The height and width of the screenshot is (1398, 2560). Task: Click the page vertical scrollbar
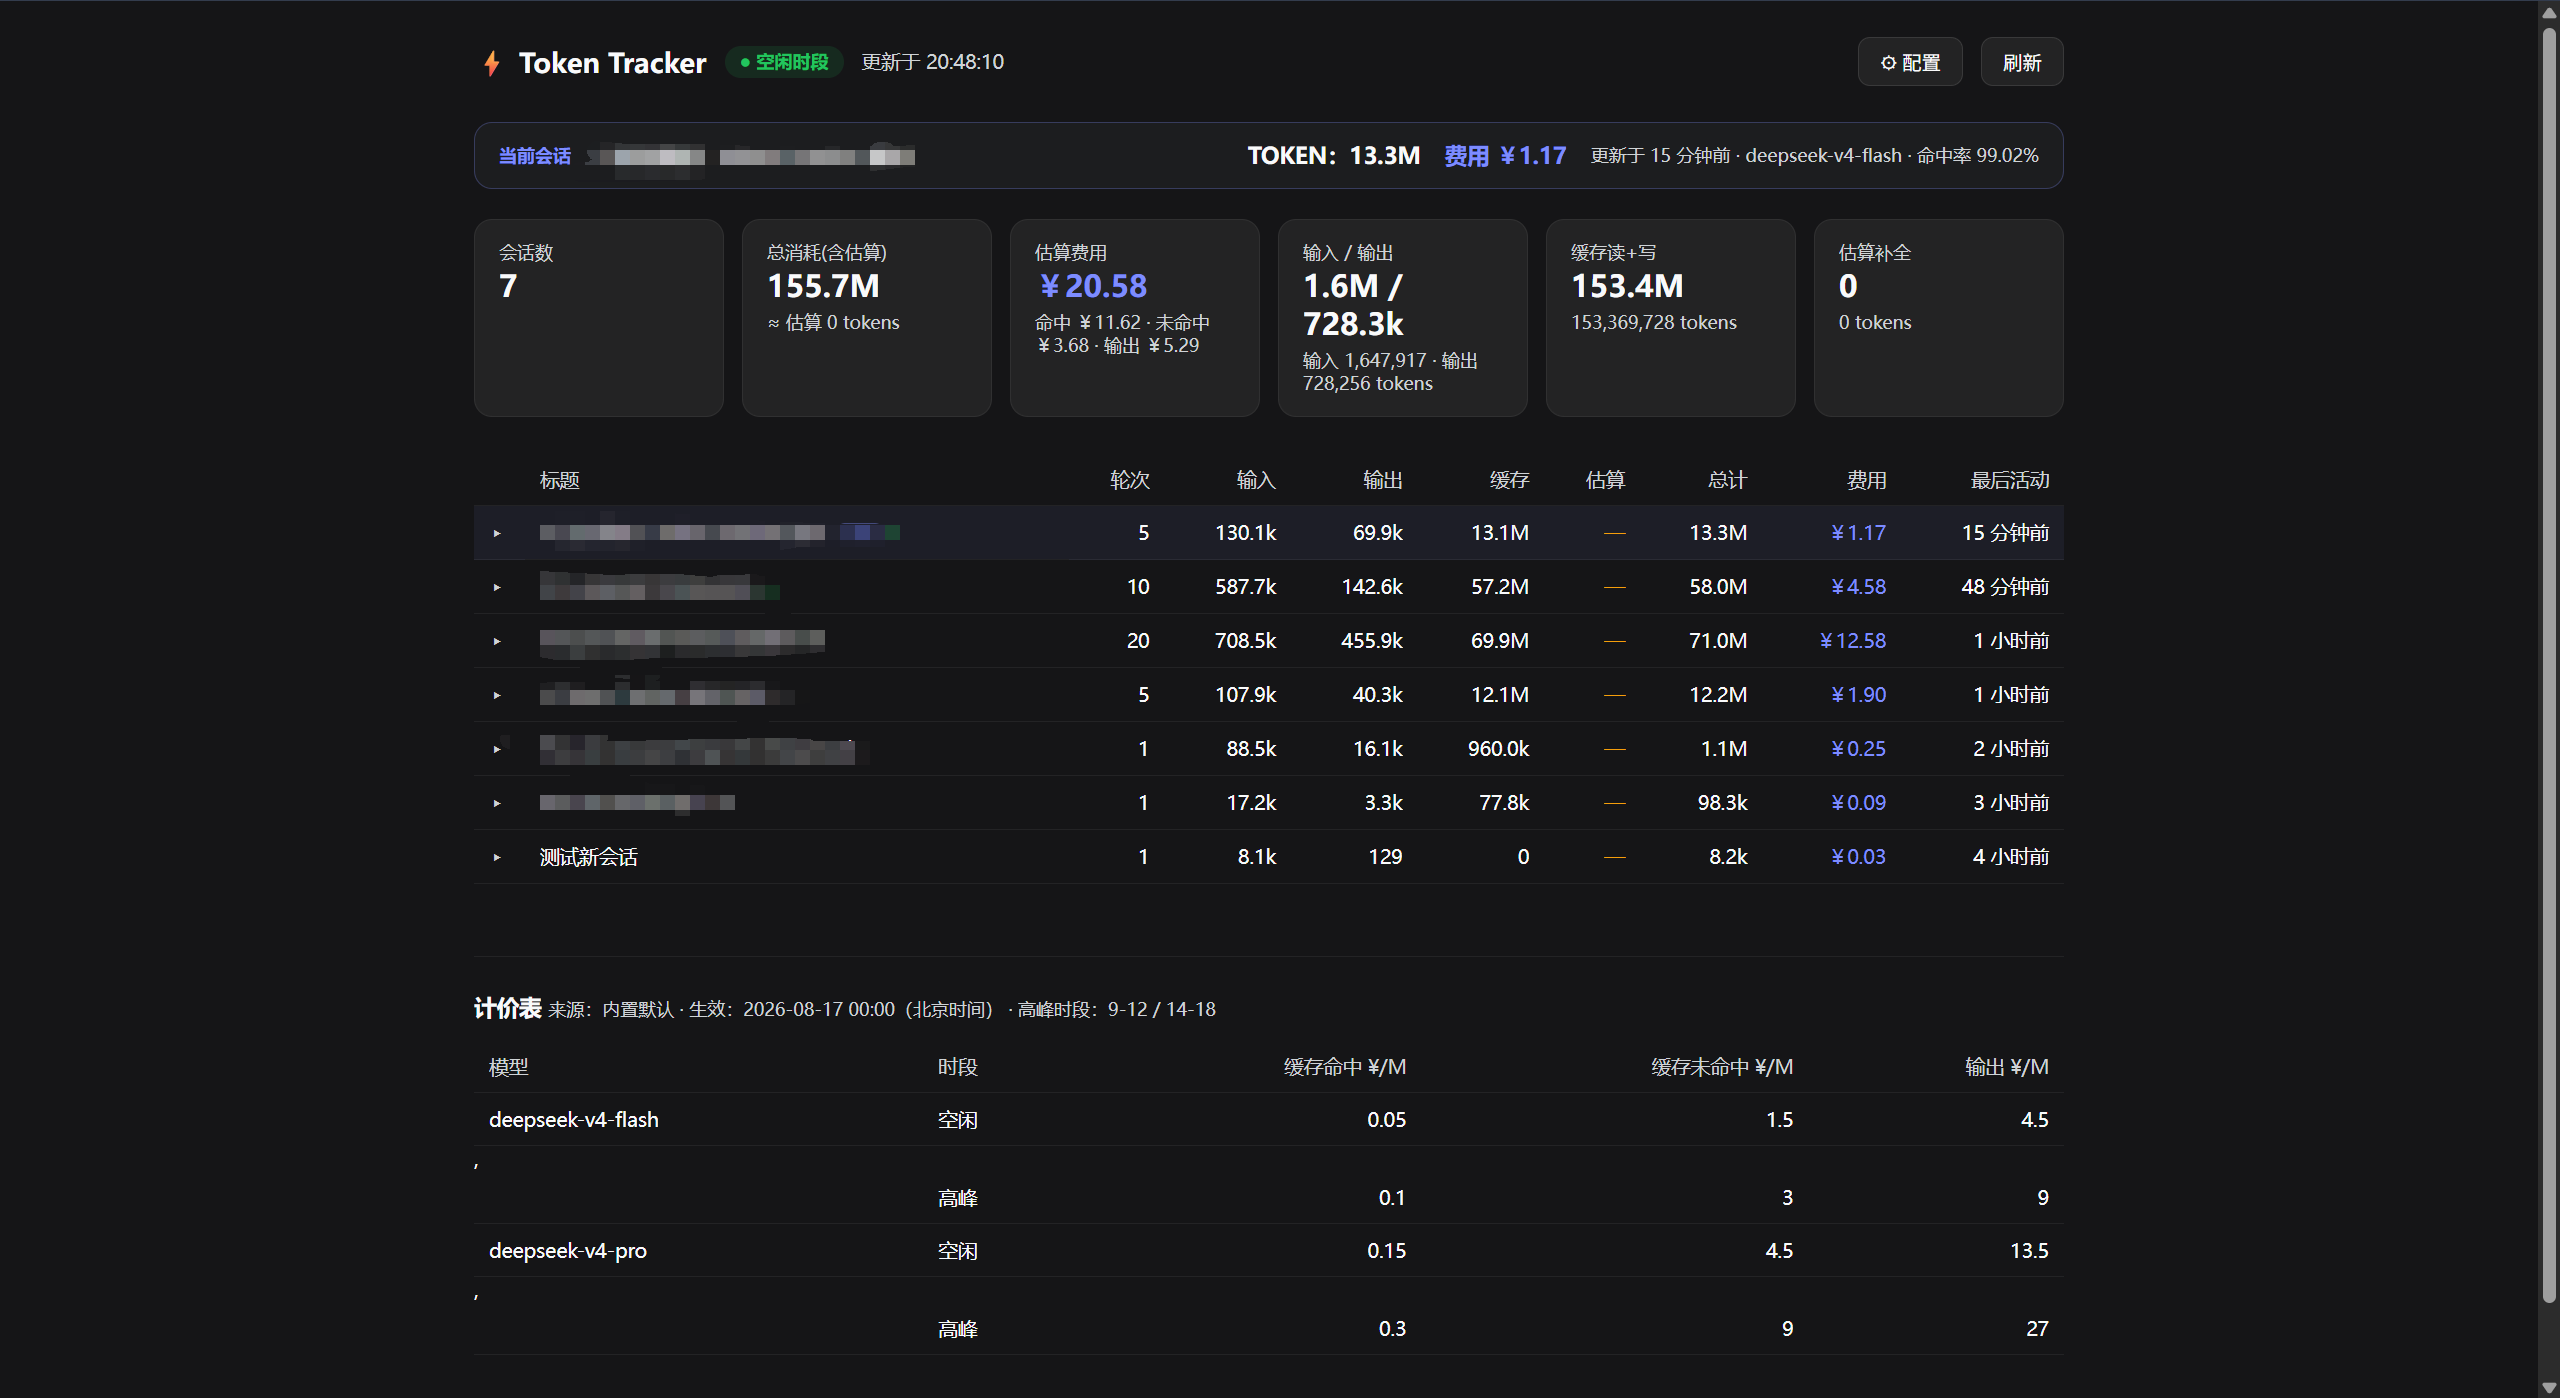pos(2549,664)
